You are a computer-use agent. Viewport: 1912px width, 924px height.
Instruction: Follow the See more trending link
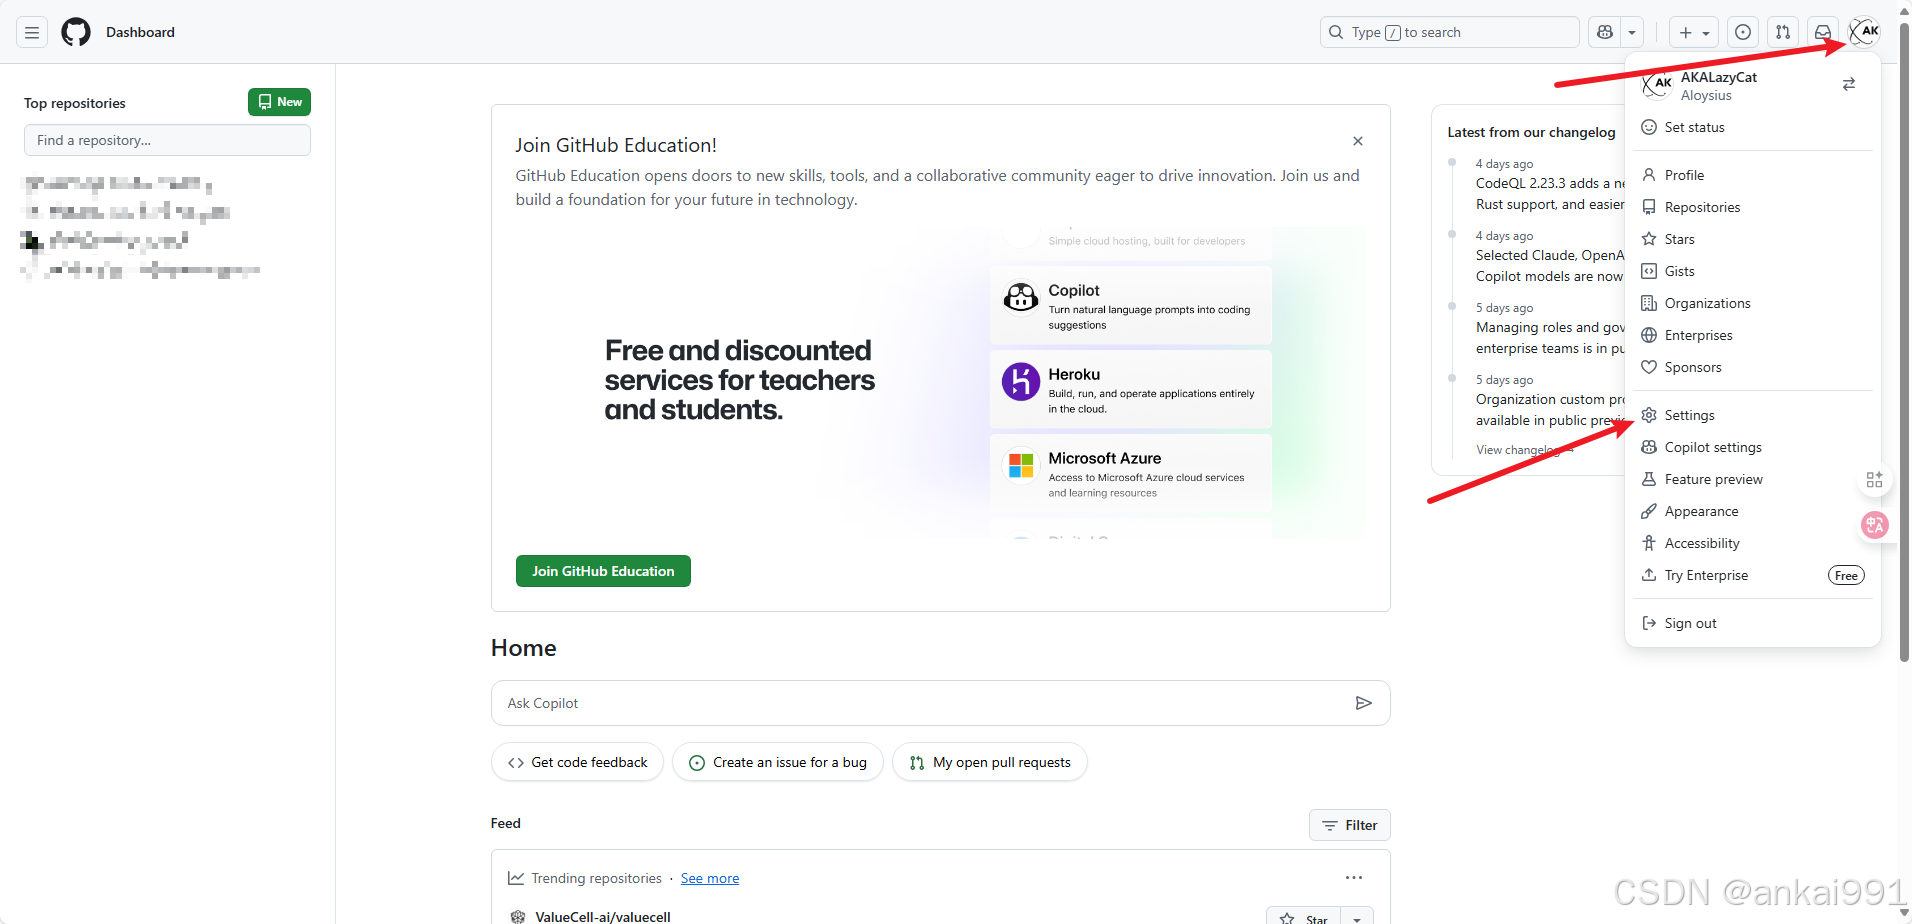coord(710,878)
